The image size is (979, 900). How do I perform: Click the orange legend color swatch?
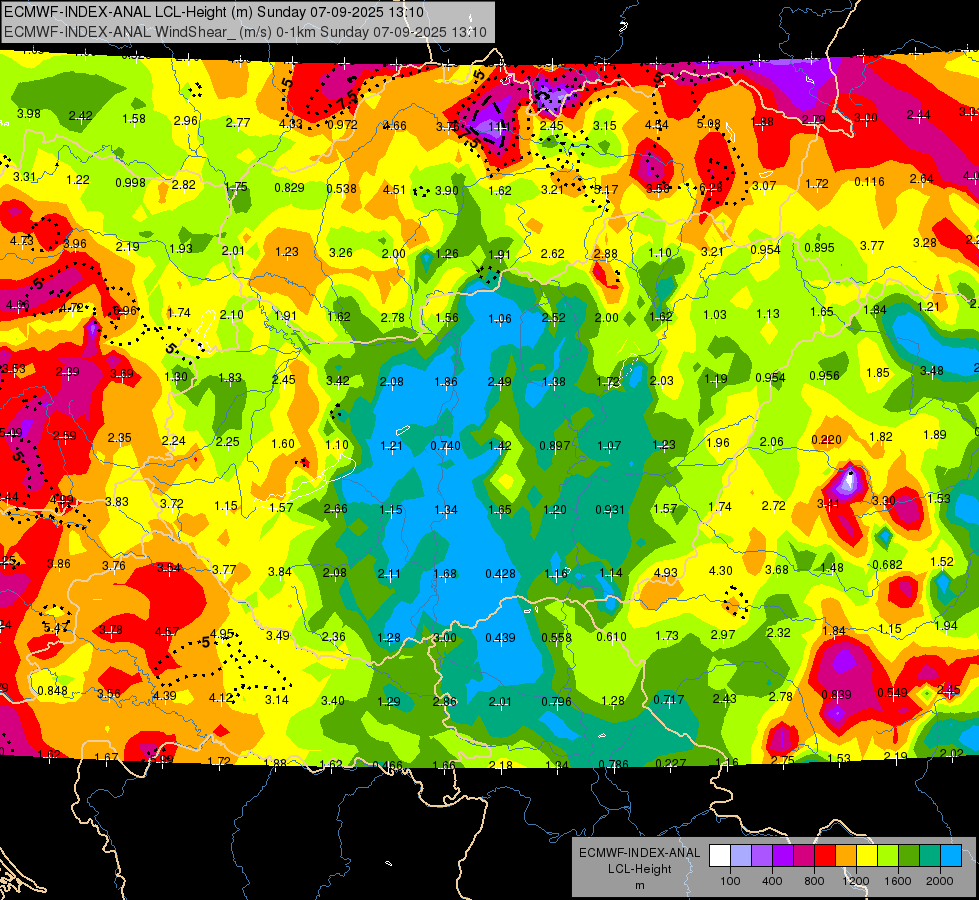[846, 855]
